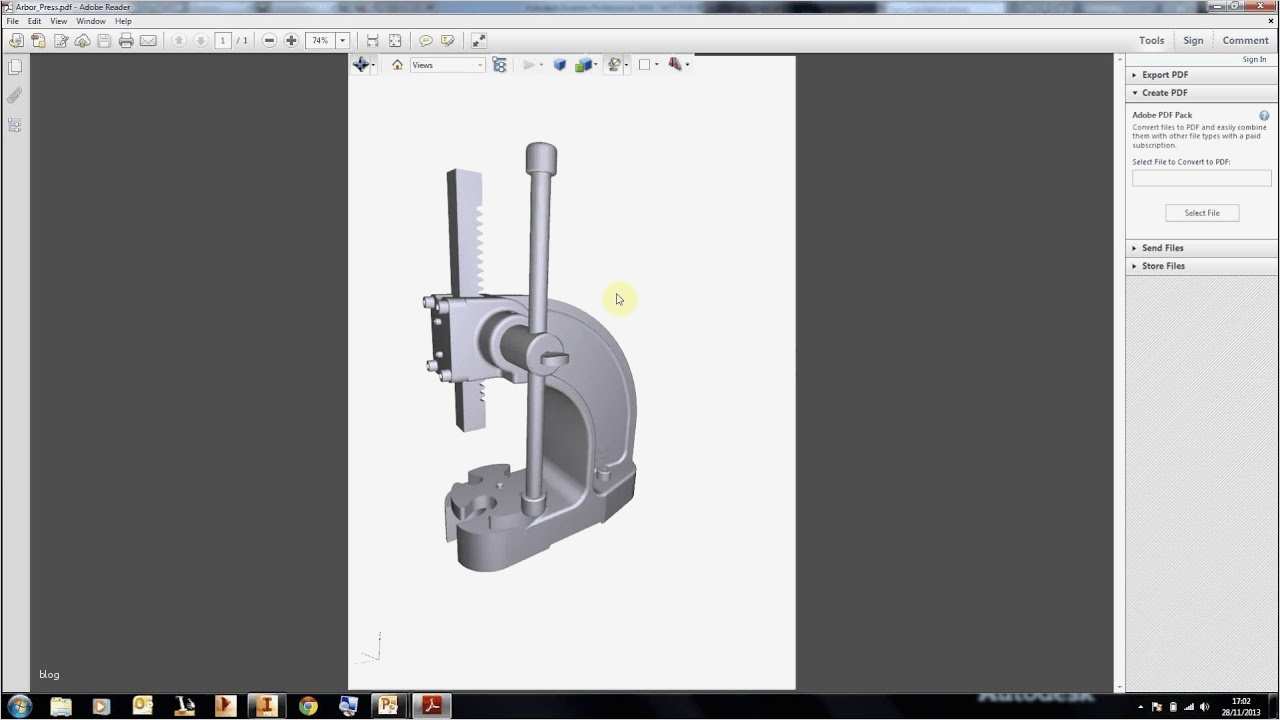Go to previous page arrow
The width and height of the screenshot is (1280, 720).
(179, 41)
